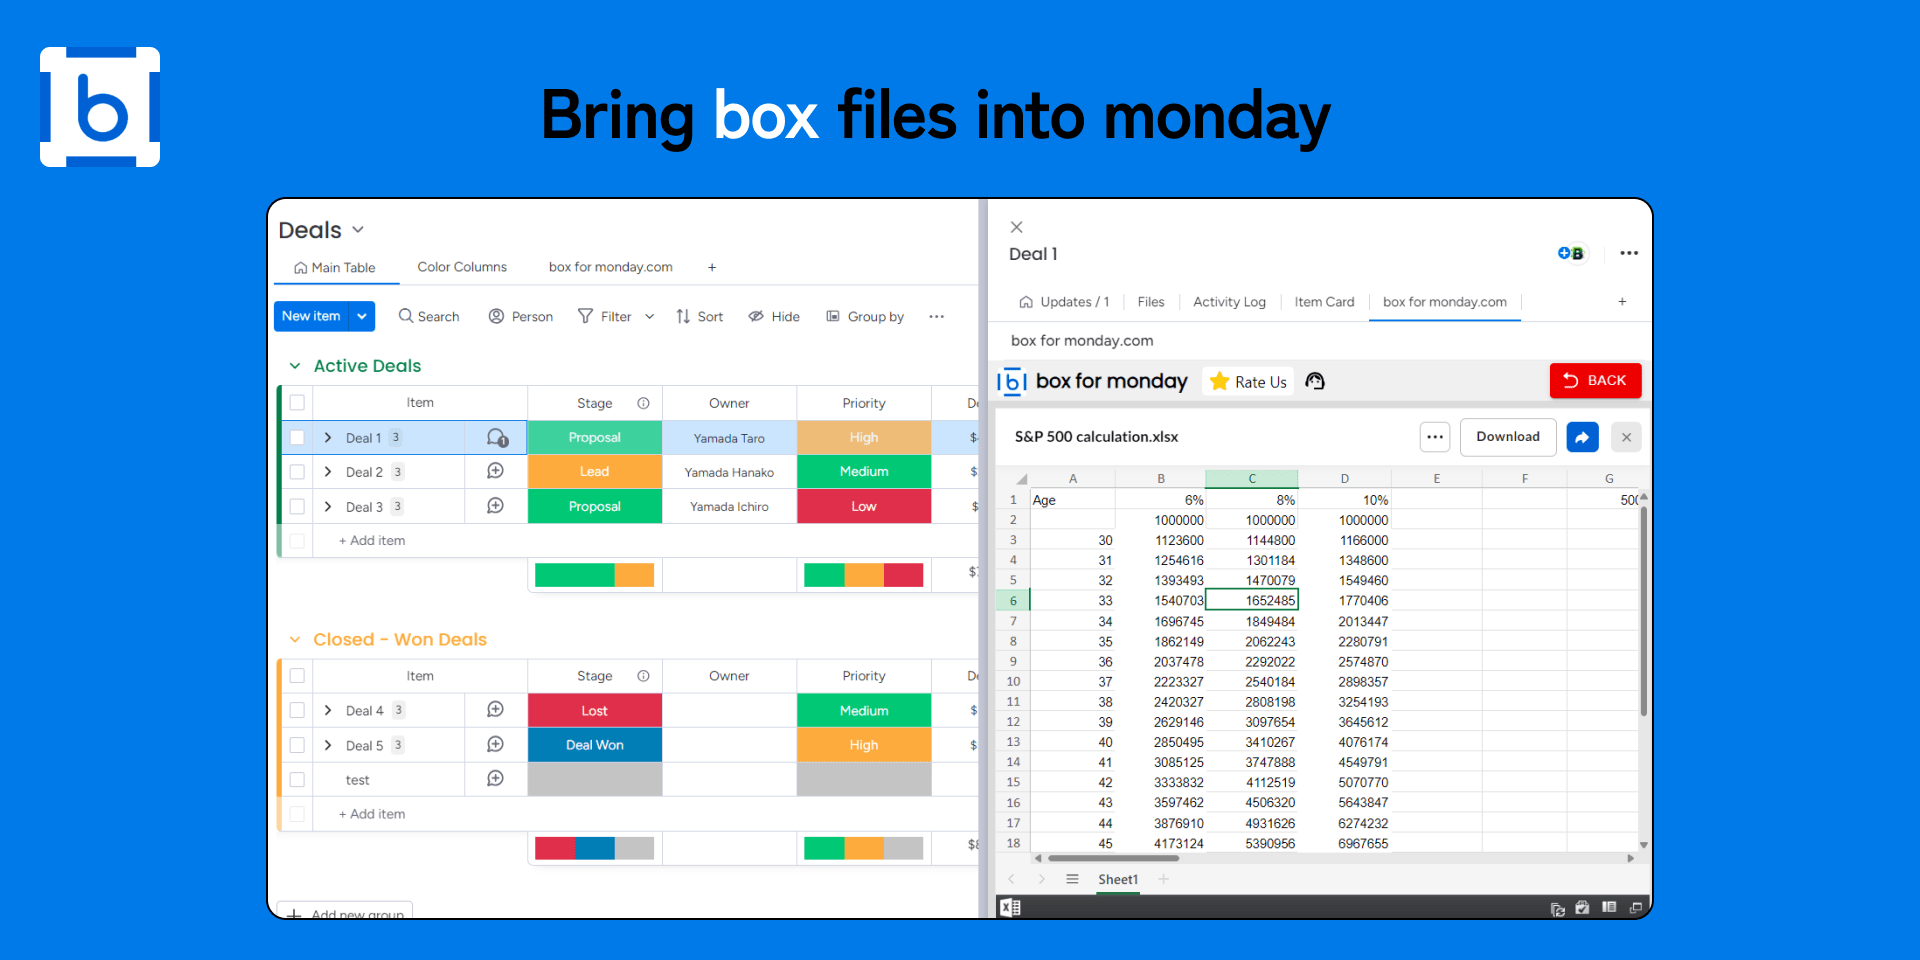Add an update to Deal 3
1920x960 pixels.
[x=495, y=506]
